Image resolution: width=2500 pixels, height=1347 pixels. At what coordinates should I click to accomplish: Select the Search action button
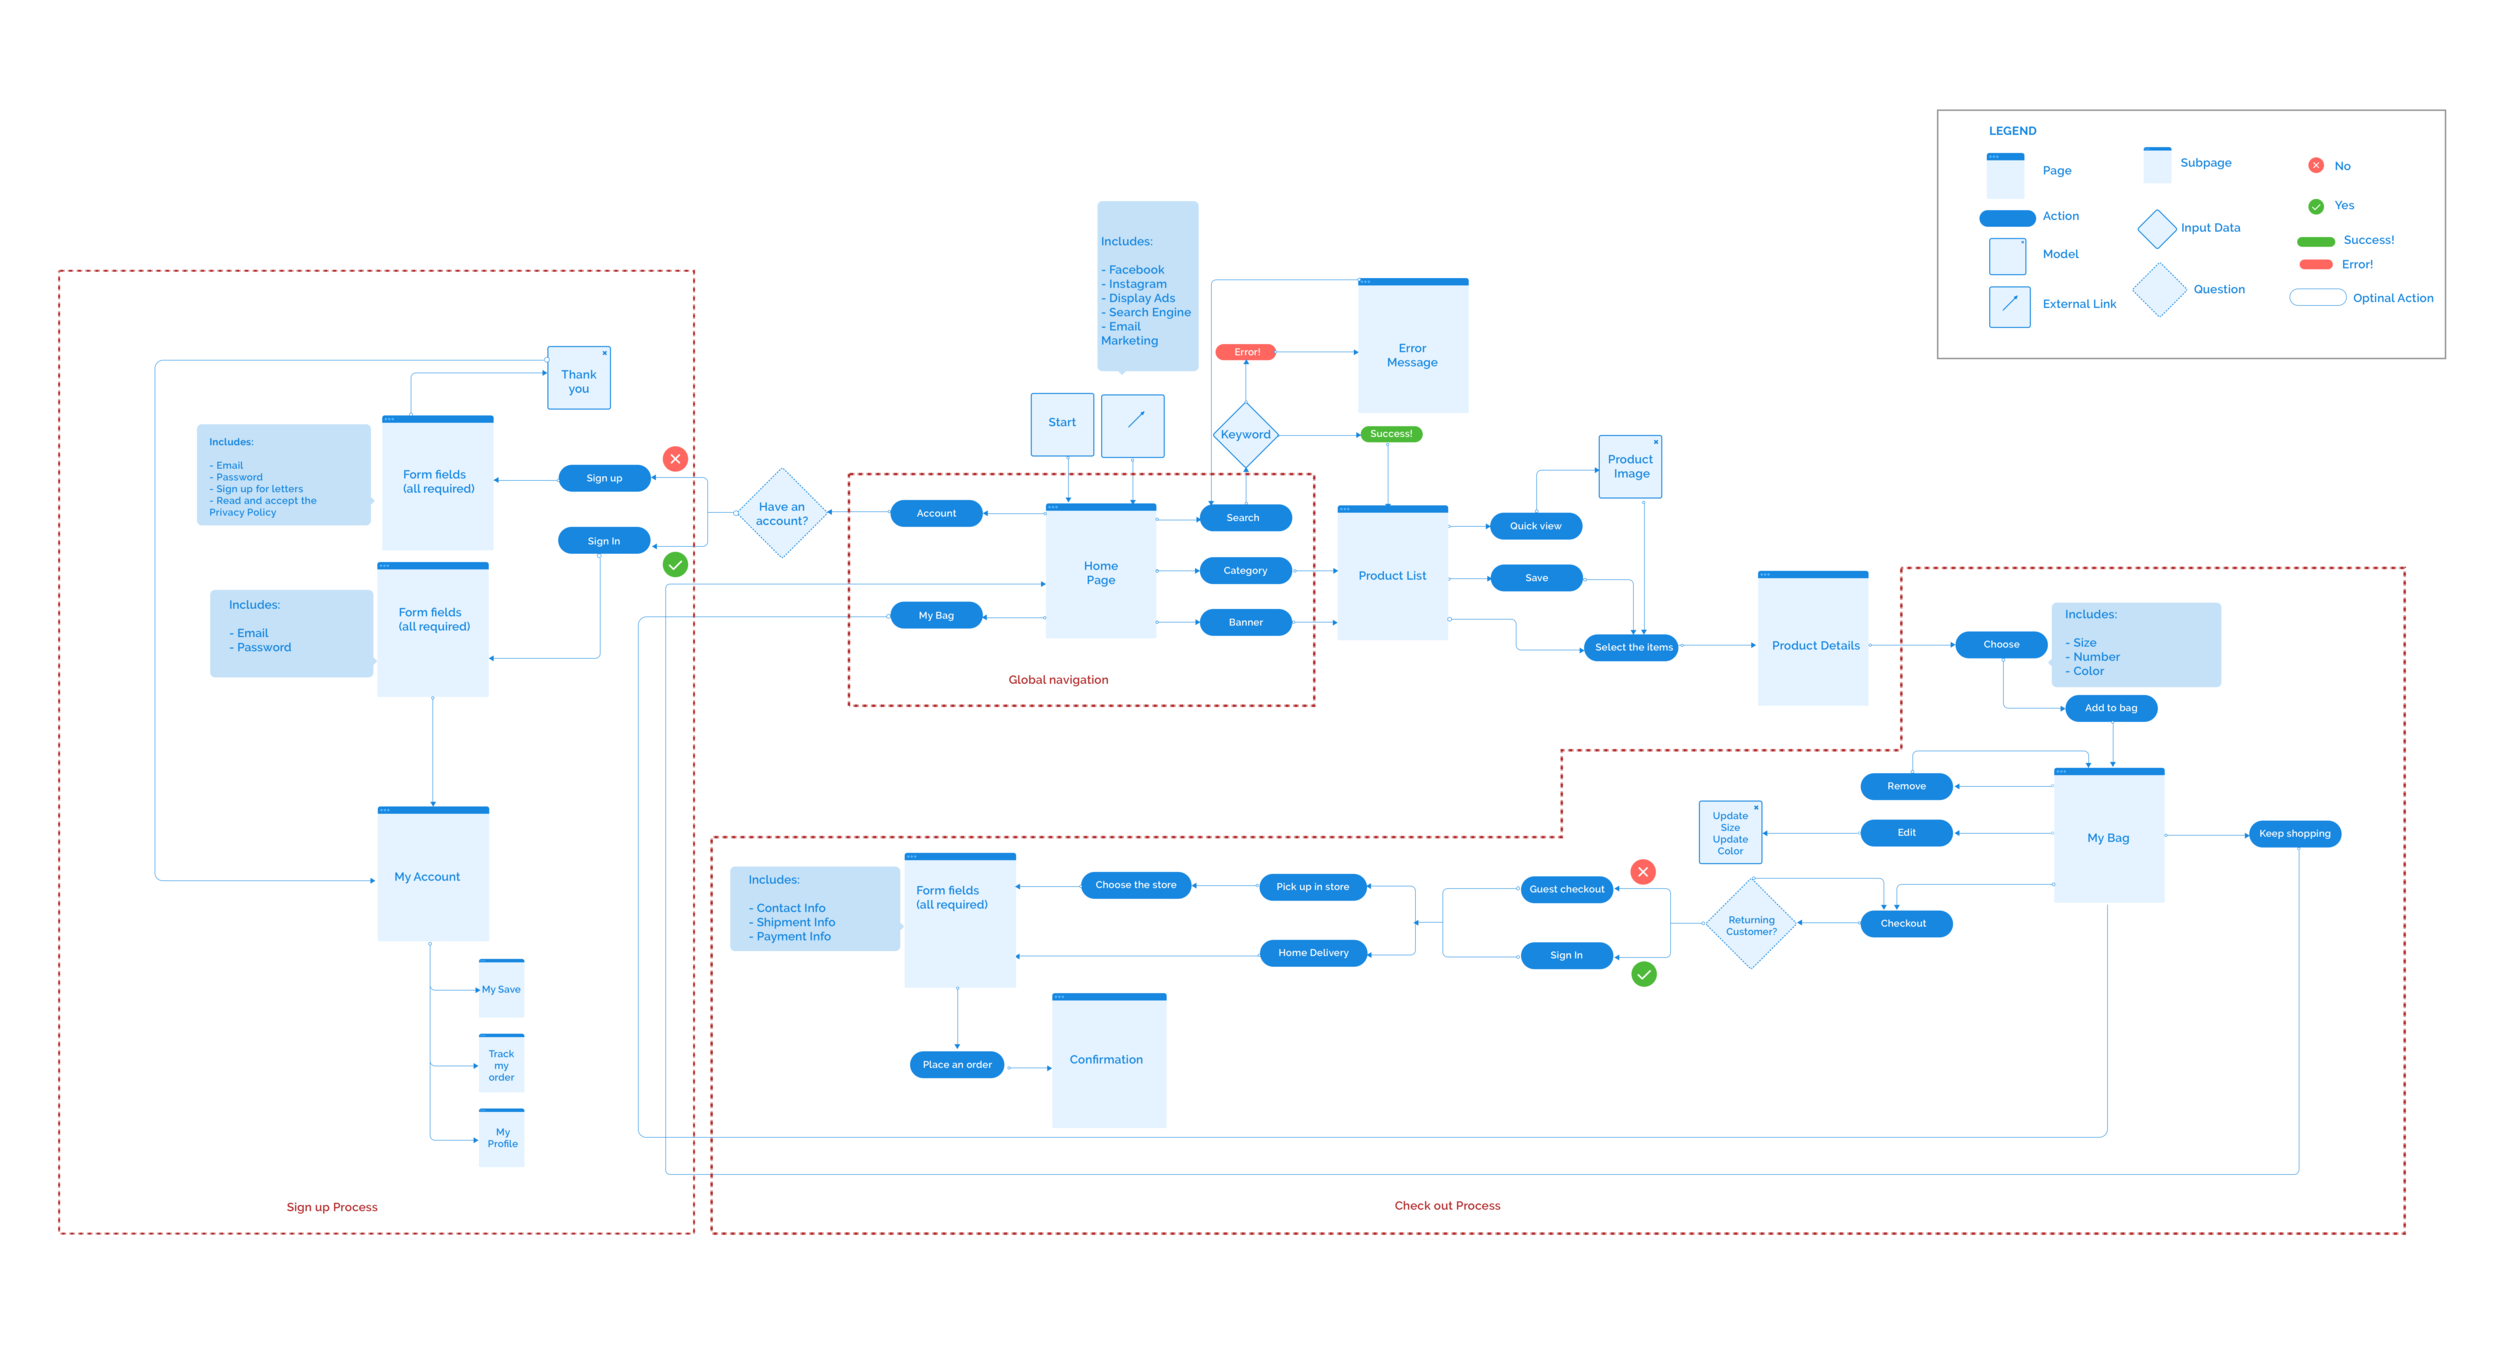[1244, 517]
